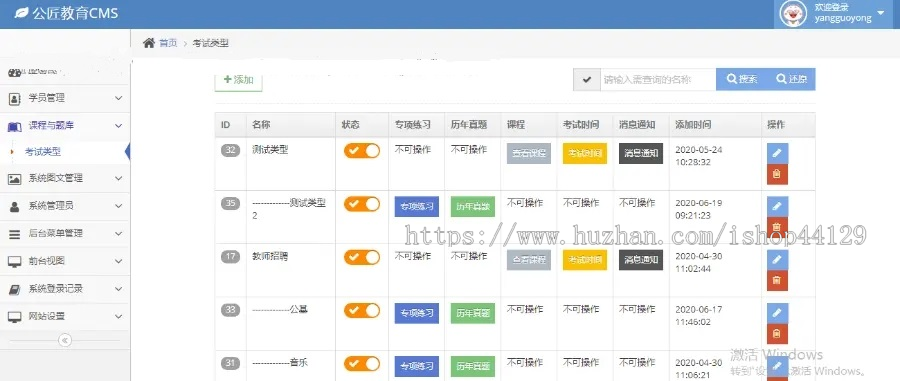
Task: Click the 考试类型 breadcrumb text
Action: coord(210,43)
